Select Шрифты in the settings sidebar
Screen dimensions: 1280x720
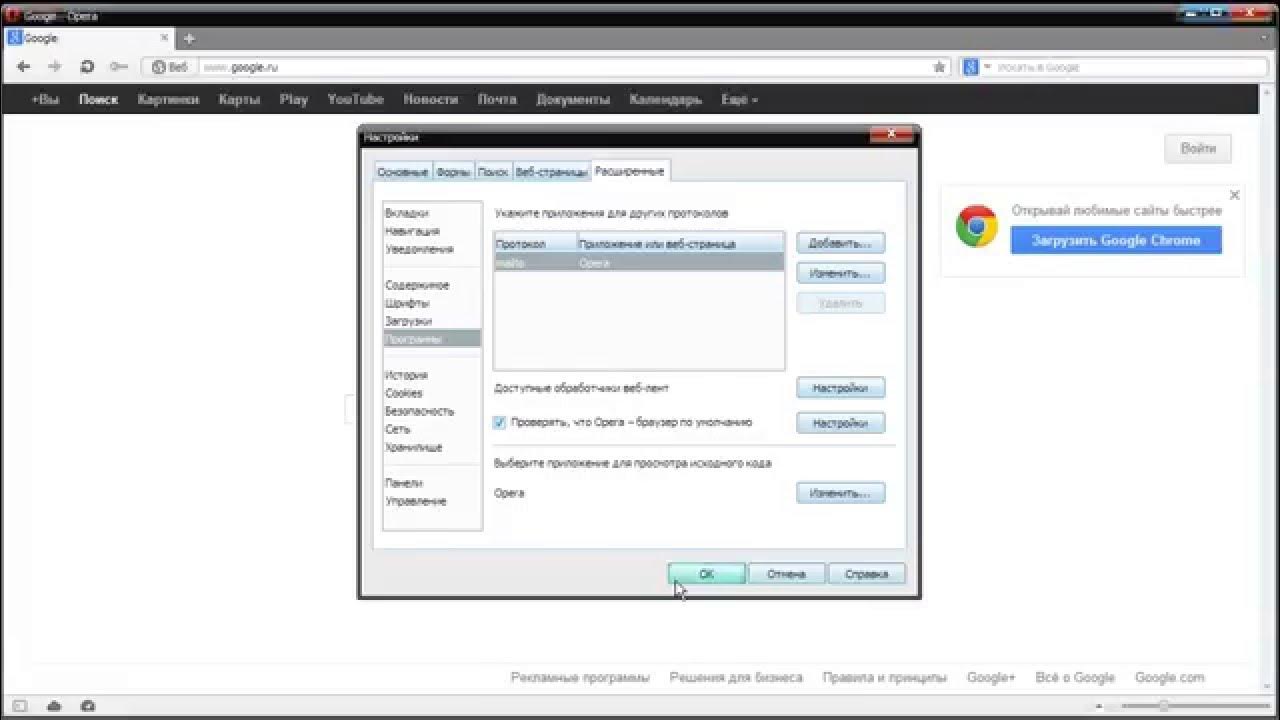[x=432, y=303]
